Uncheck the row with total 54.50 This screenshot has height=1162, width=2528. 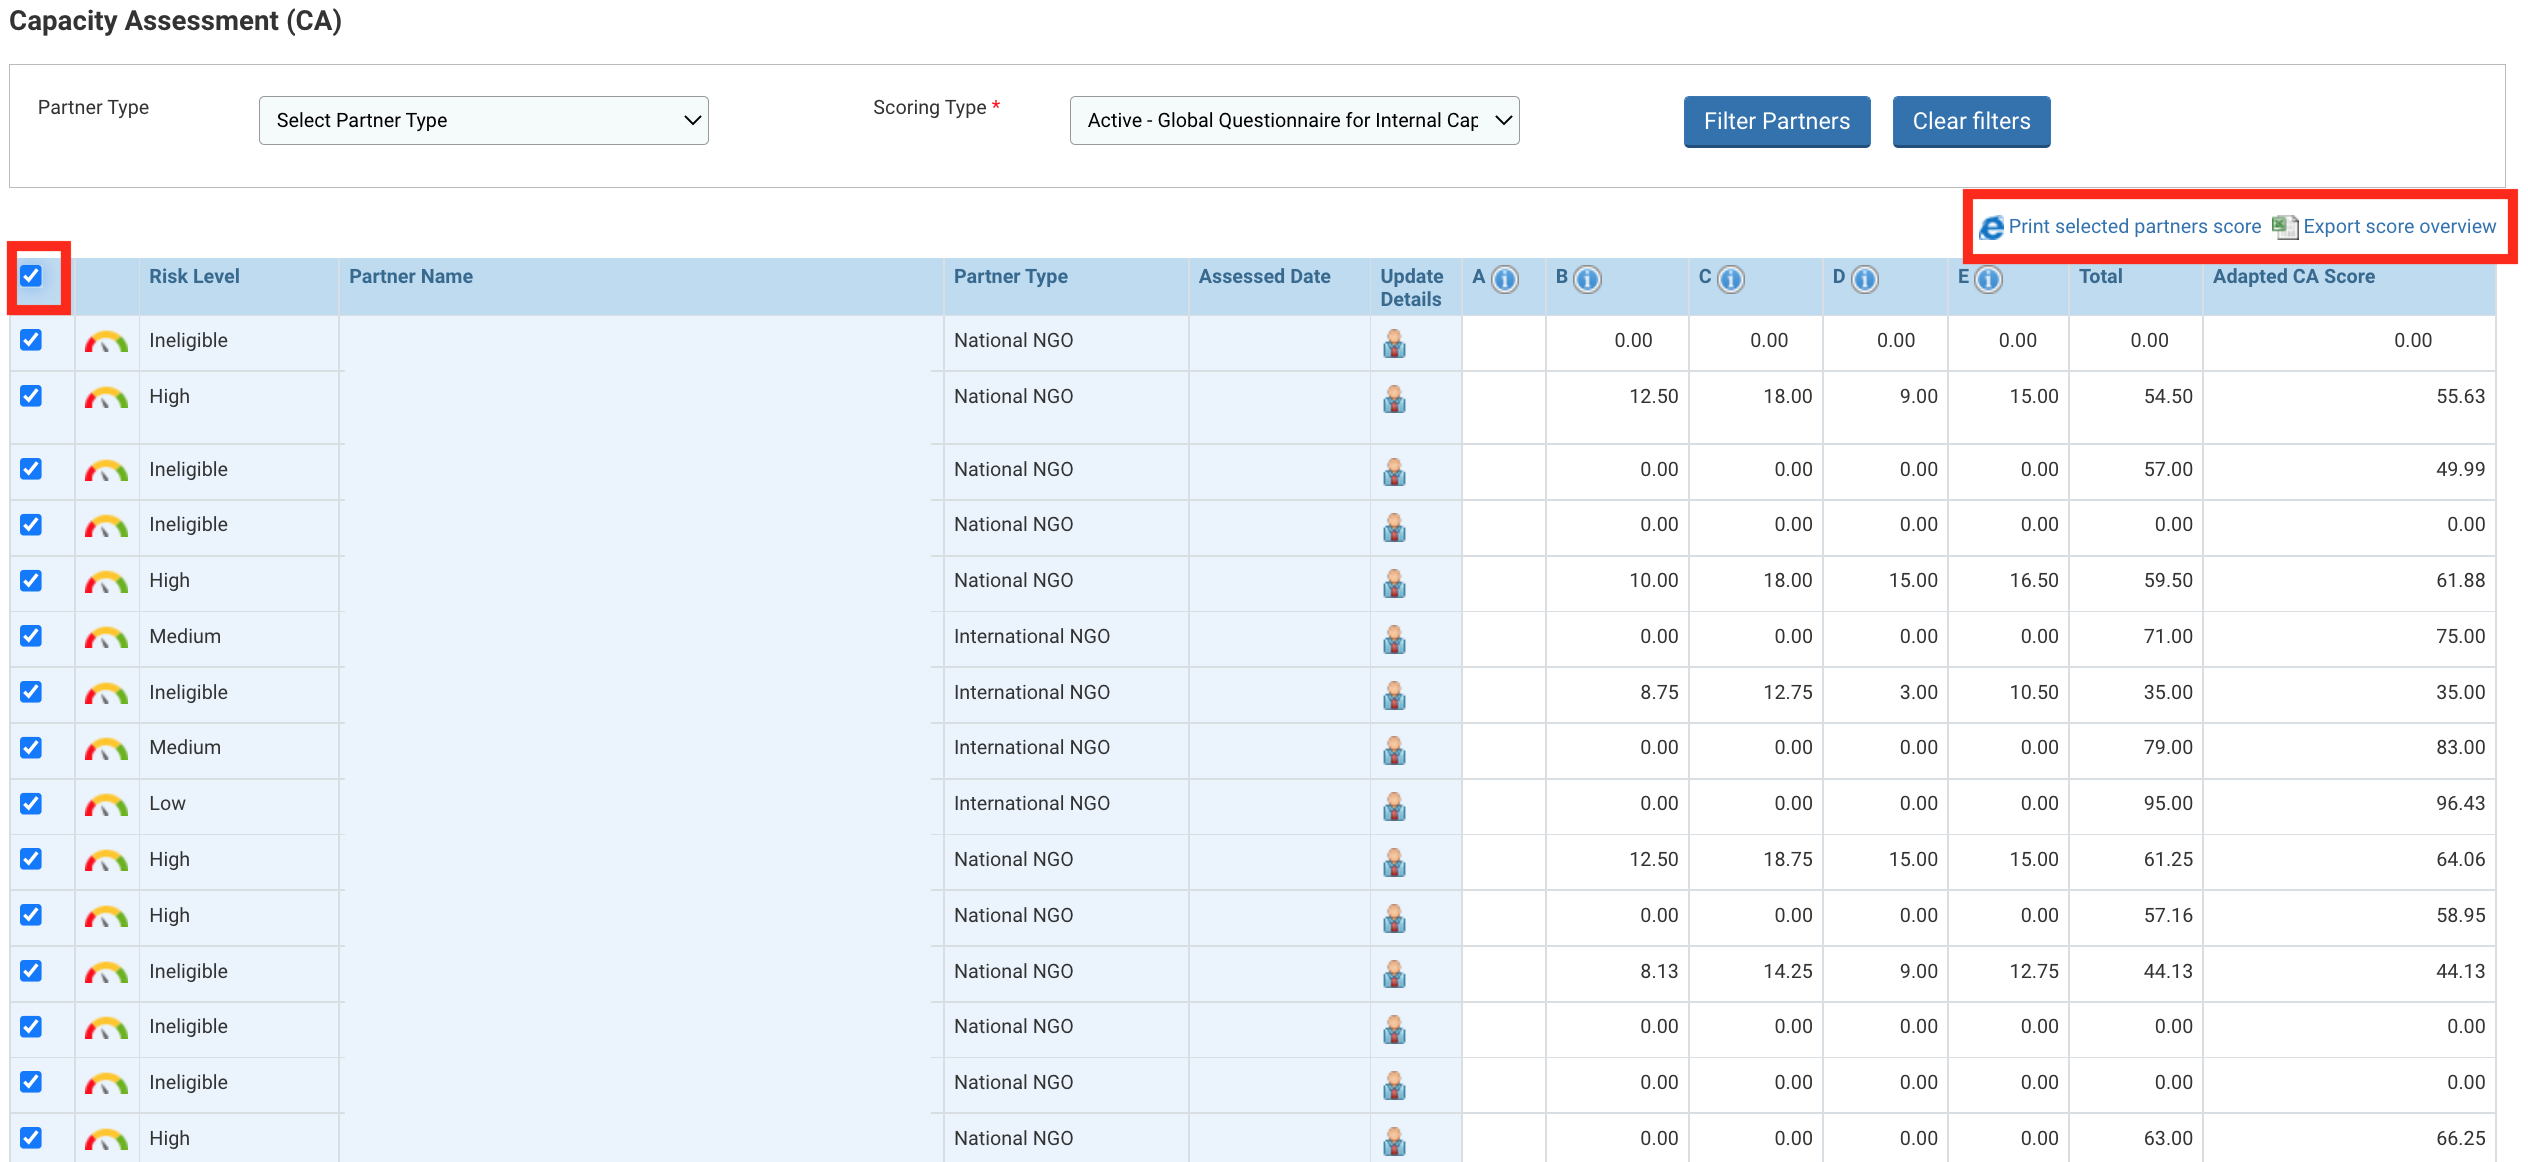[31, 396]
